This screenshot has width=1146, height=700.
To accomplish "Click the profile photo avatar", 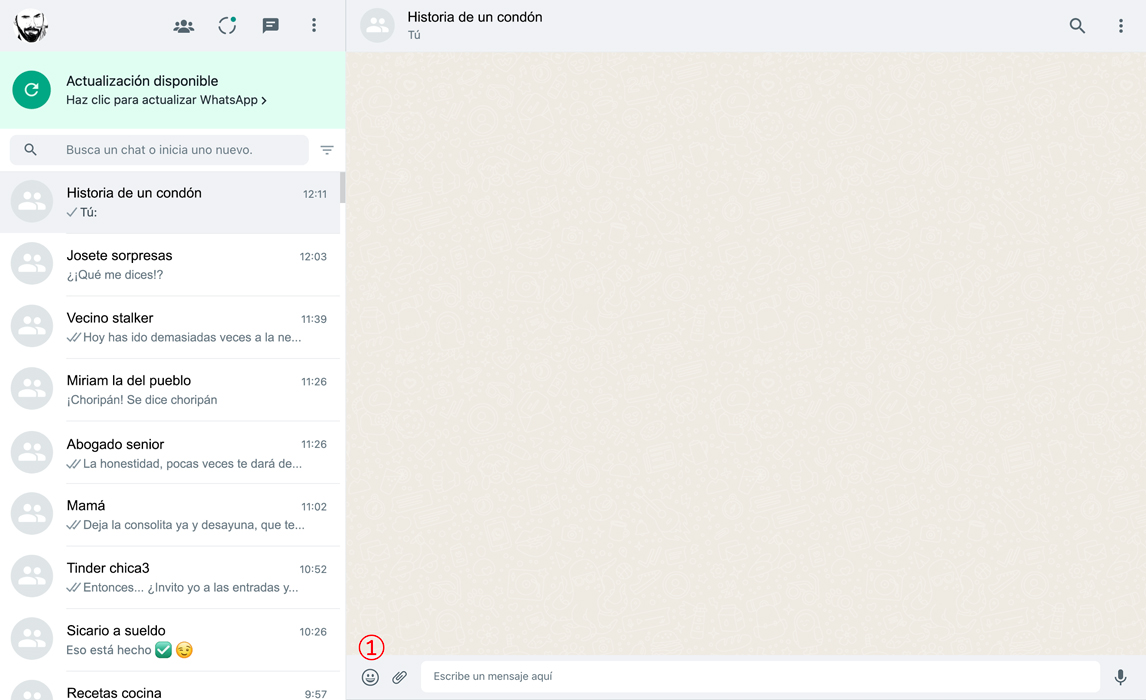I will [31, 26].
